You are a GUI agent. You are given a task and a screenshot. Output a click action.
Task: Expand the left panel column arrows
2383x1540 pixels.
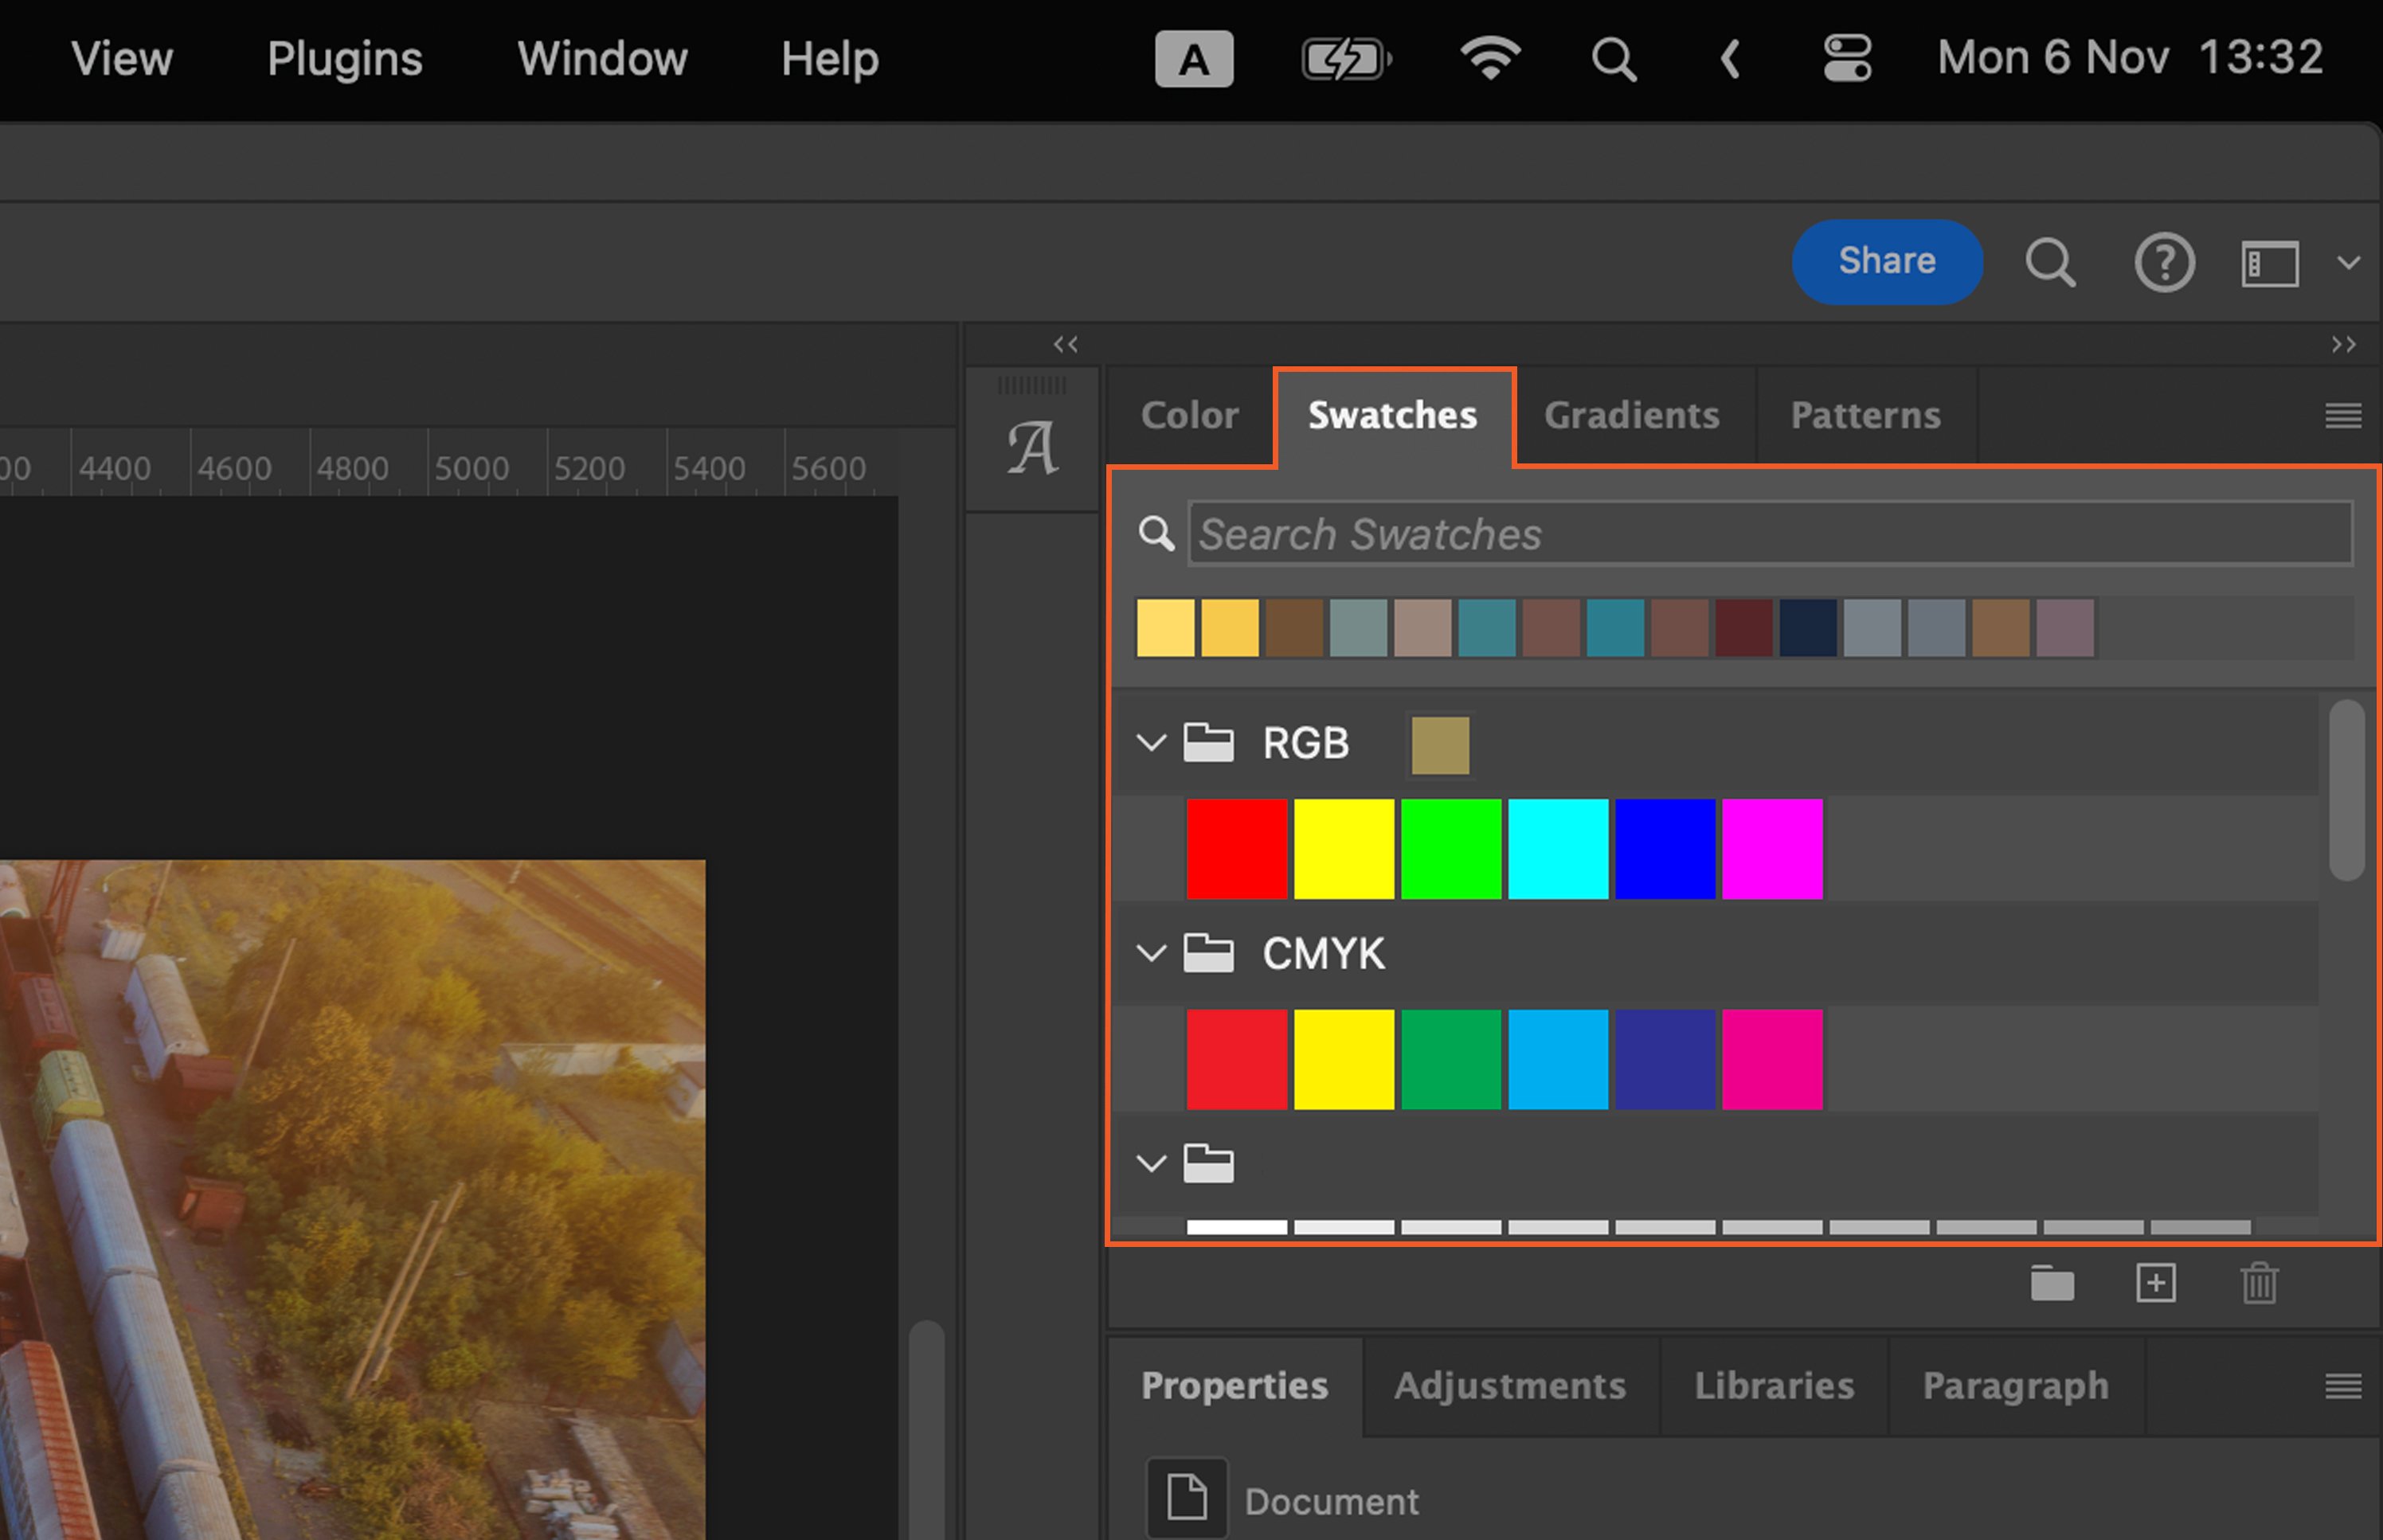[1065, 345]
